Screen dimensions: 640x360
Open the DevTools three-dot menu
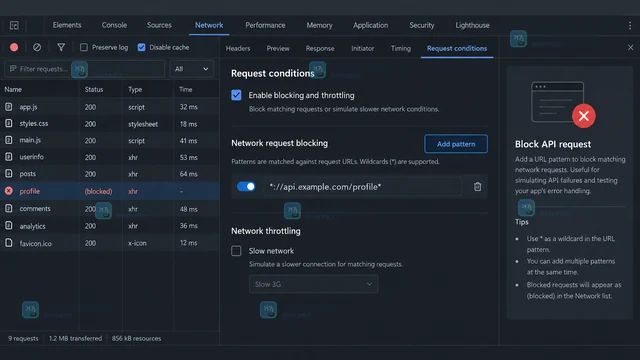(x=630, y=25)
